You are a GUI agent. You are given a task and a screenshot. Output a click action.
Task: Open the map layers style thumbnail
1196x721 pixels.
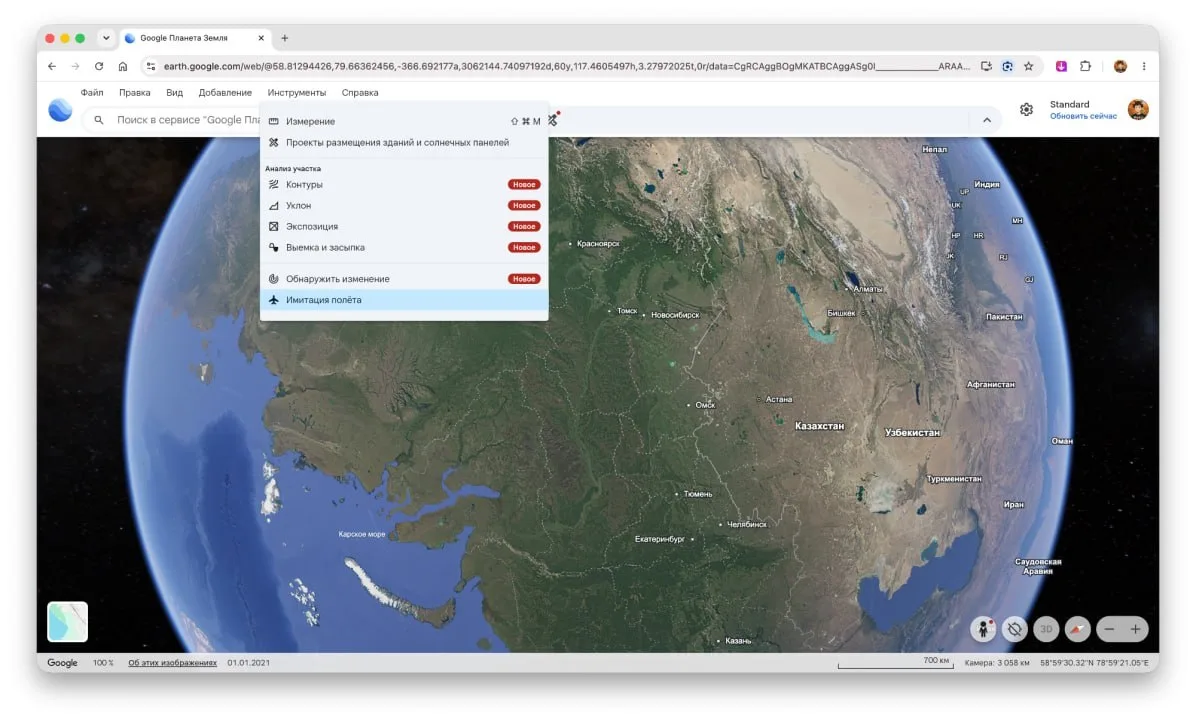click(x=67, y=622)
